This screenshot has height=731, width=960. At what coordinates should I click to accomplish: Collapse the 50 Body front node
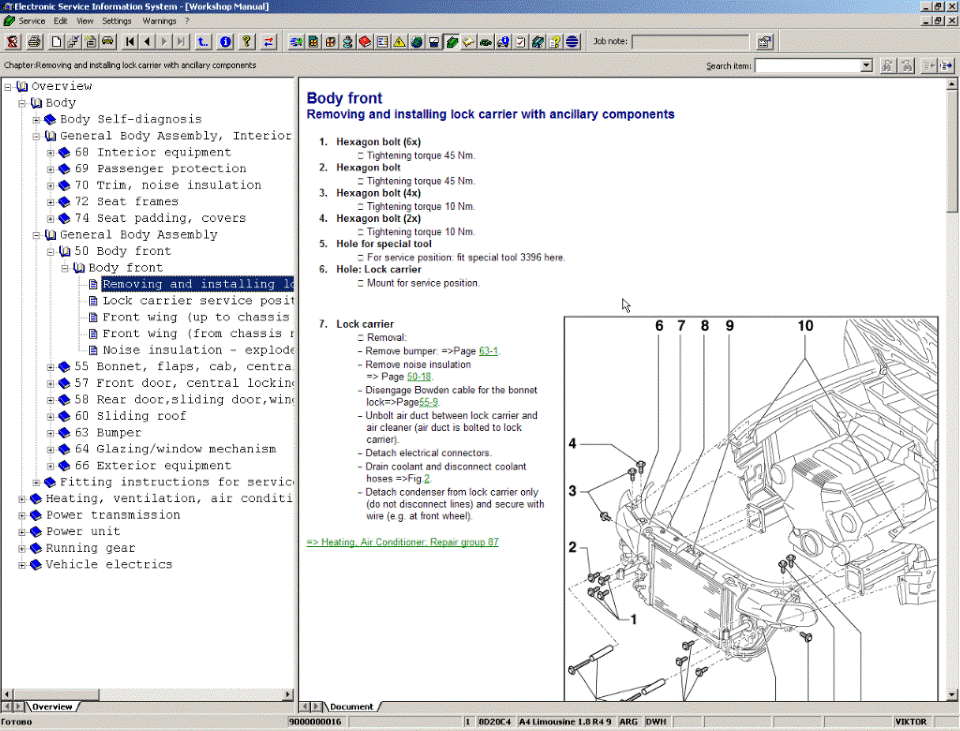coord(51,252)
